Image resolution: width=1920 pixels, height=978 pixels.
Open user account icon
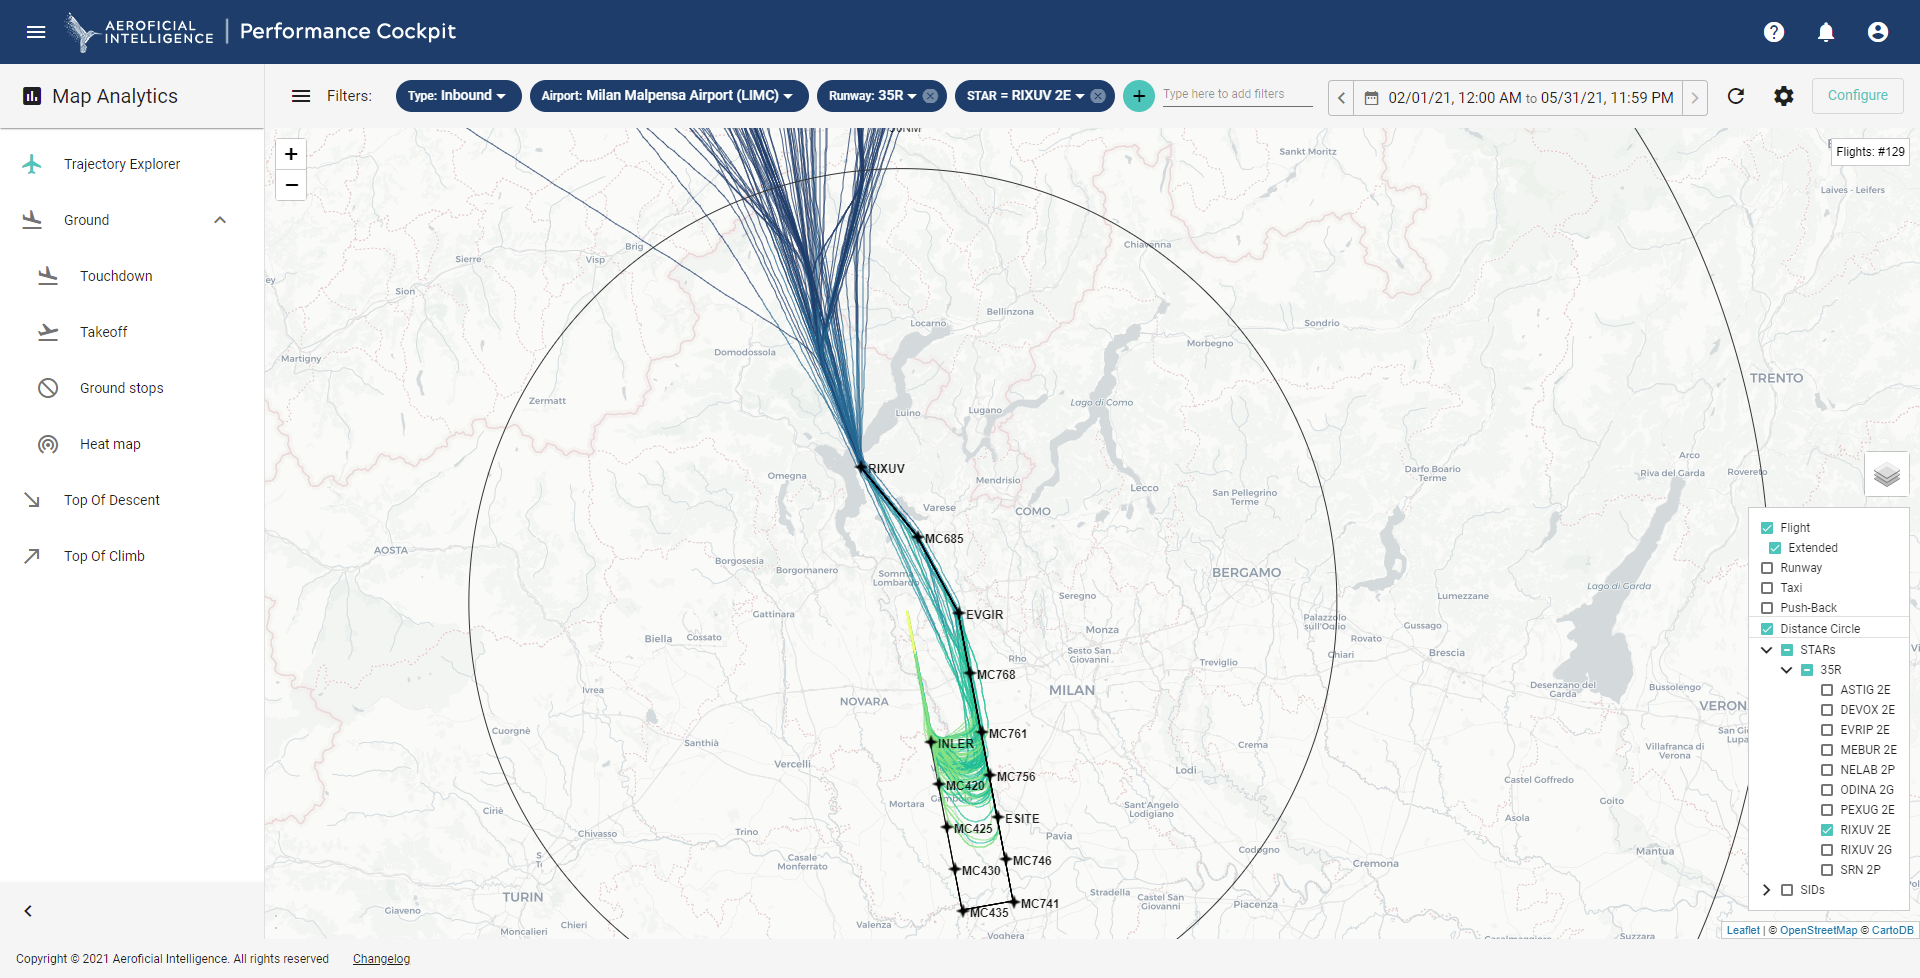[x=1878, y=32]
